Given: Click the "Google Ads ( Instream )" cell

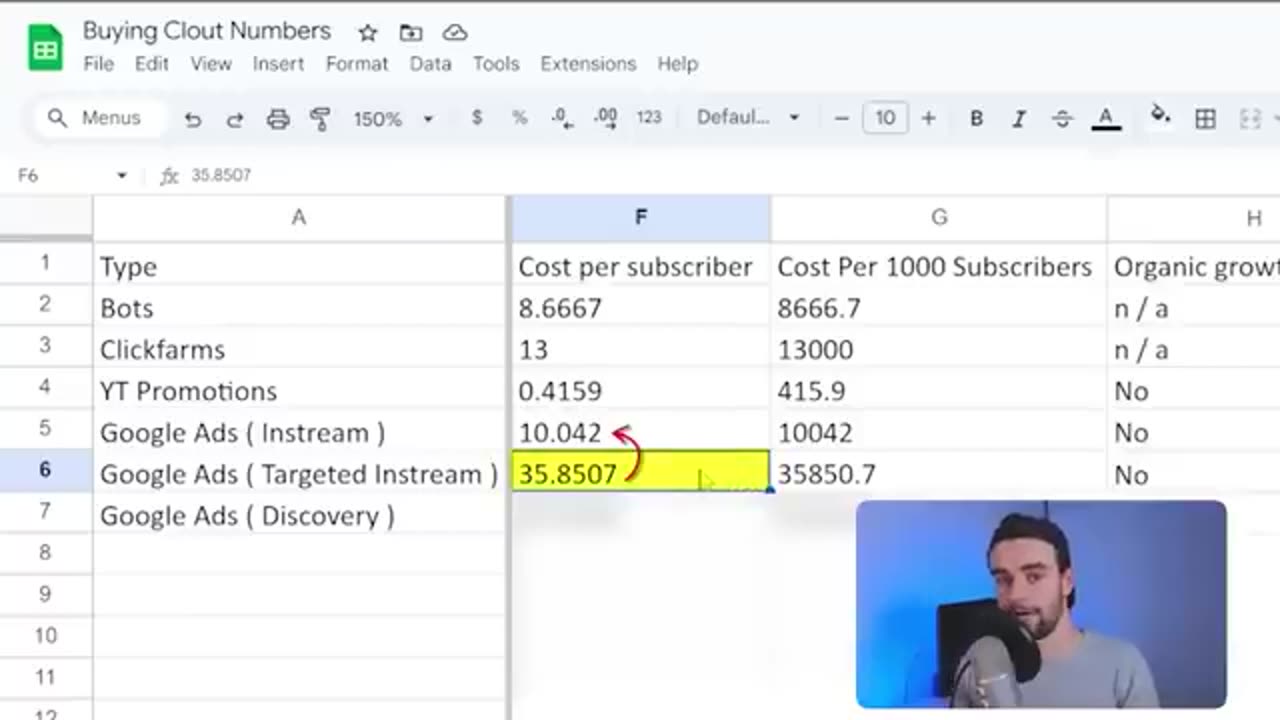Looking at the screenshot, I should tap(299, 433).
